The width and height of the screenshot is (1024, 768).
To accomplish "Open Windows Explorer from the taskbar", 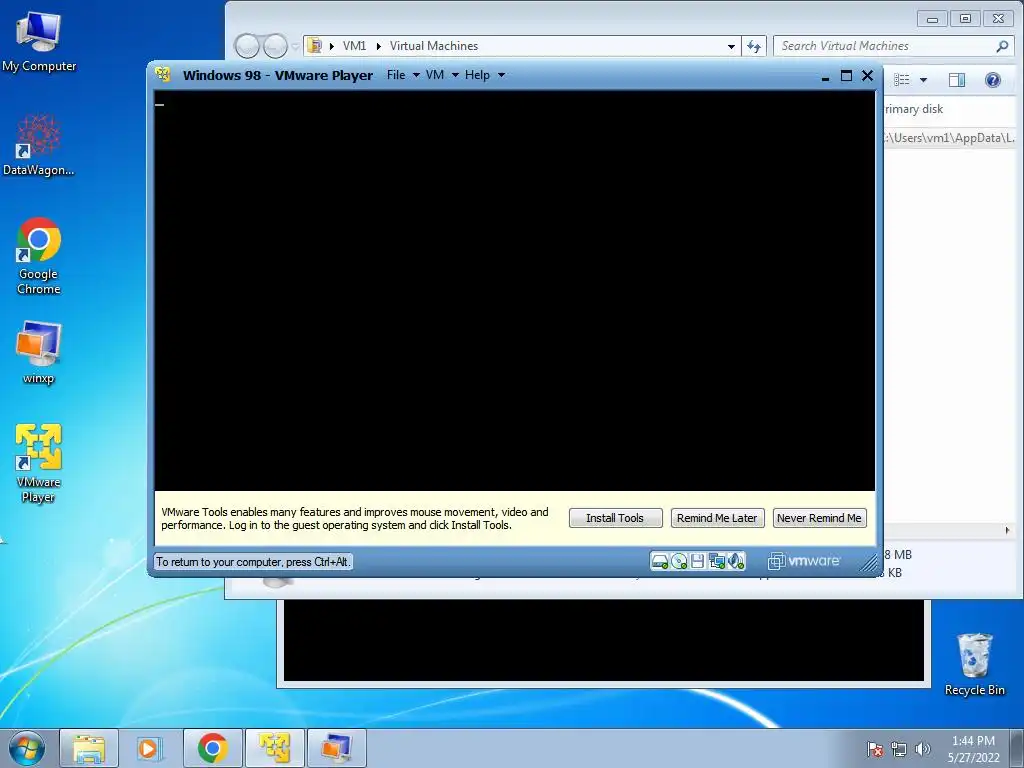I will tap(89, 748).
